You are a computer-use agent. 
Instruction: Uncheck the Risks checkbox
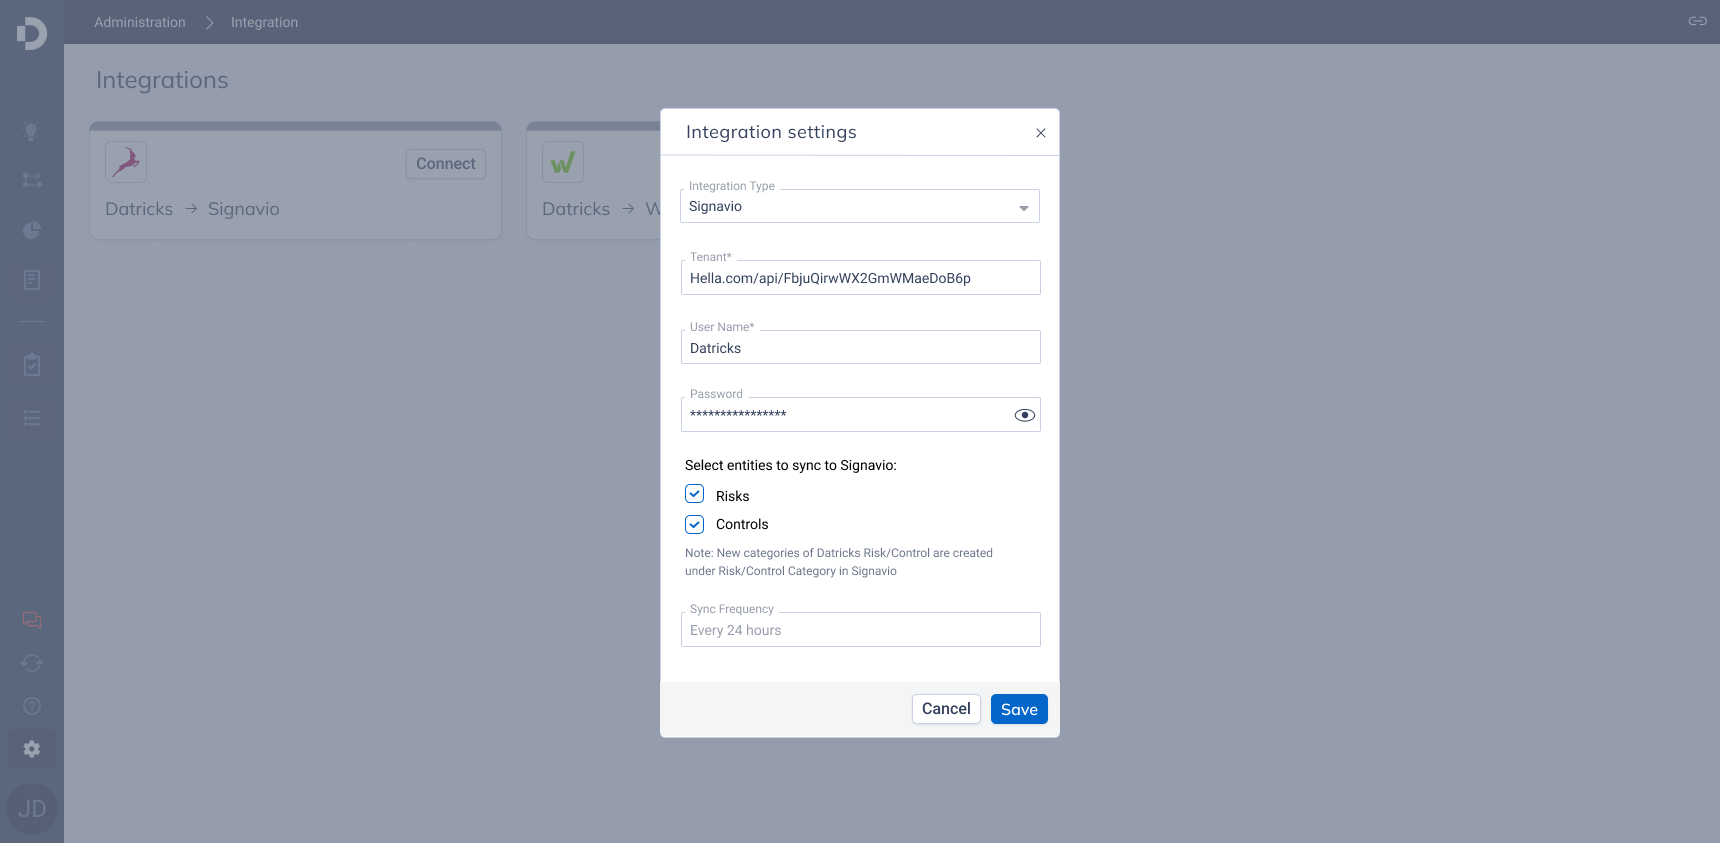pos(694,494)
